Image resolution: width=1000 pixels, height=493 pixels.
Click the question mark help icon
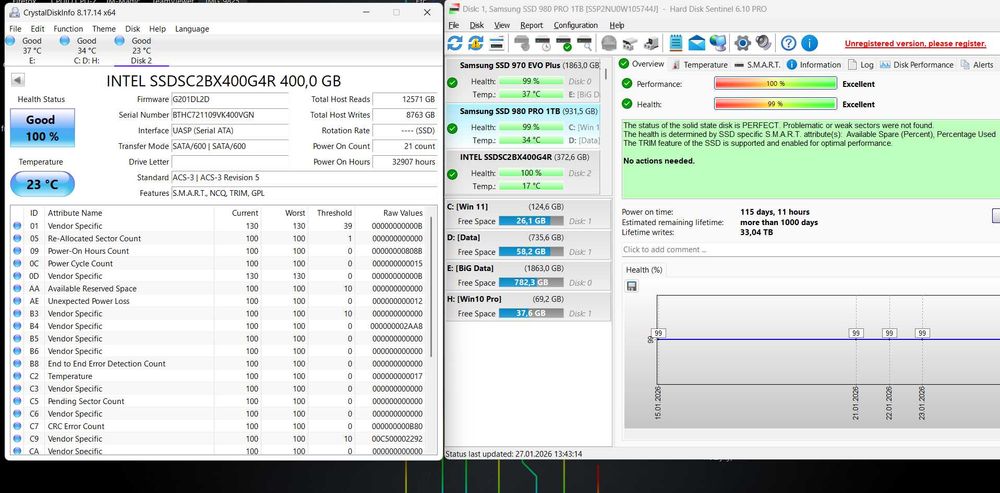coord(789,43)
